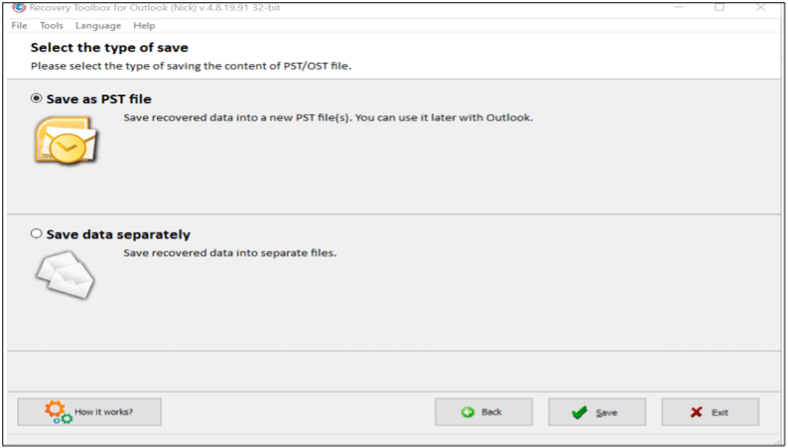The height and width of the screenshot is (448, 788).
Task: Click the Save data separately label
Action: [x=118, y=235]
